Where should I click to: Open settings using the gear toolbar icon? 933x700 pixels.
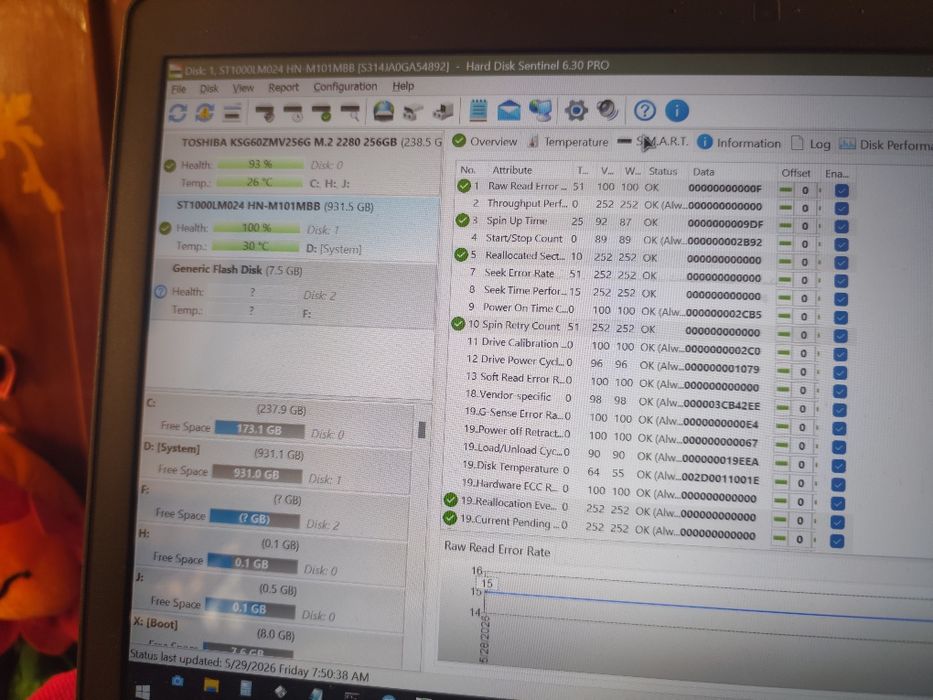[x=576, y=110]
